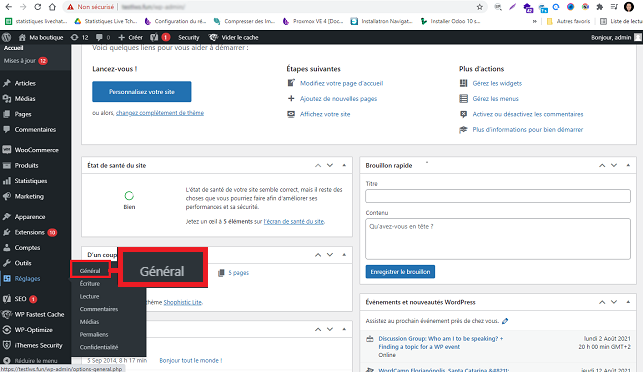
Task: Move Événements et nouveautés panel up
Action: 602,302
